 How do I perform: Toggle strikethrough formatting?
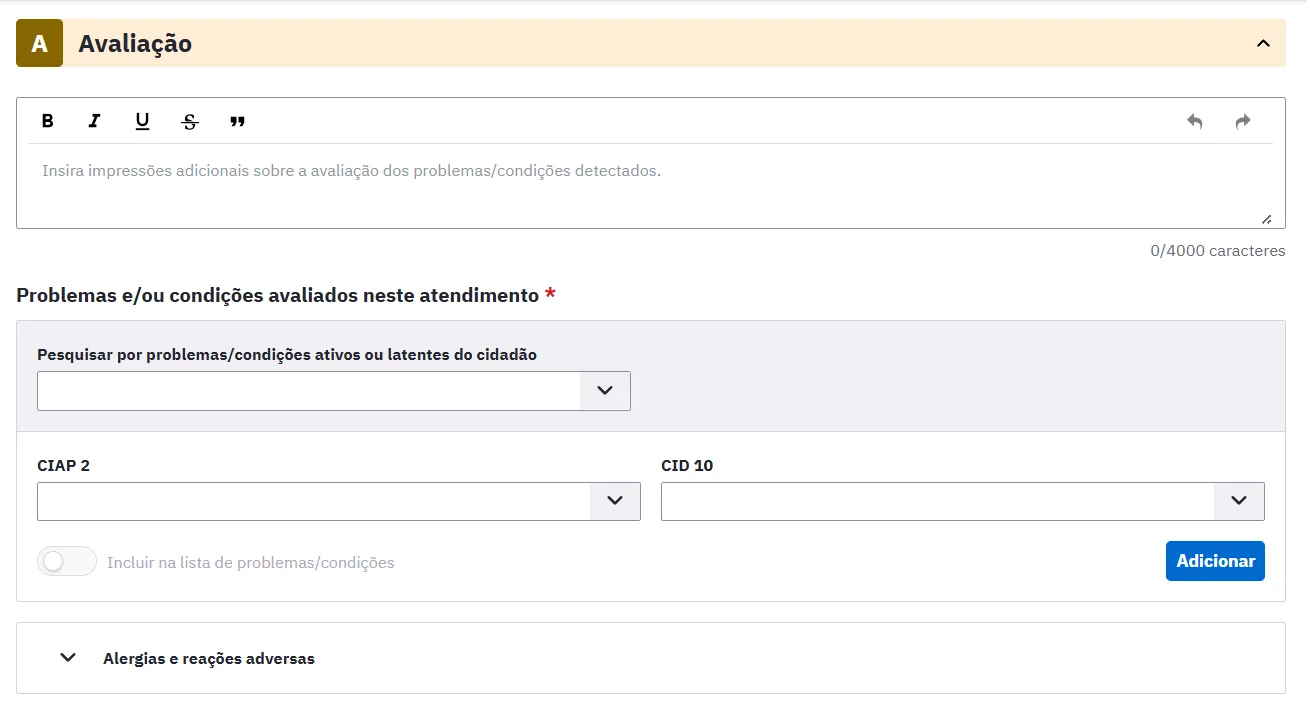pos(190,121)
